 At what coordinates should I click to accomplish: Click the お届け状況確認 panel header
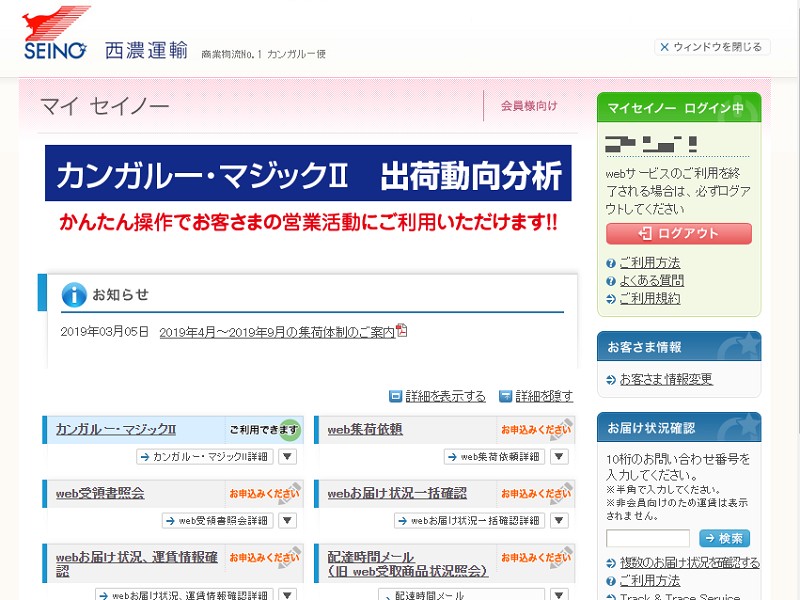pos(679,427)
